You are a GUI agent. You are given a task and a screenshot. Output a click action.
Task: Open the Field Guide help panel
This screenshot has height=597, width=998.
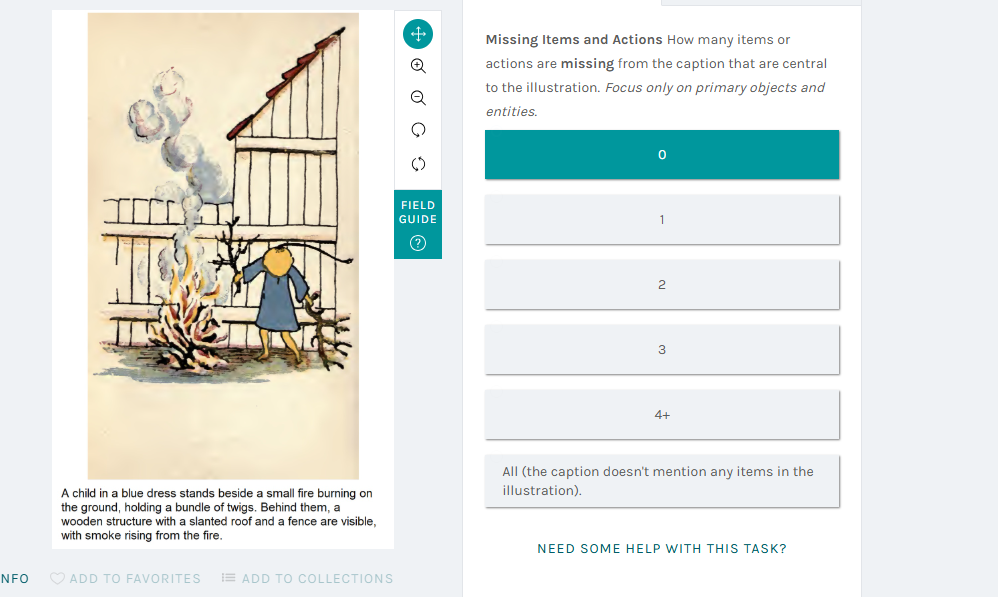click(418, 224)
